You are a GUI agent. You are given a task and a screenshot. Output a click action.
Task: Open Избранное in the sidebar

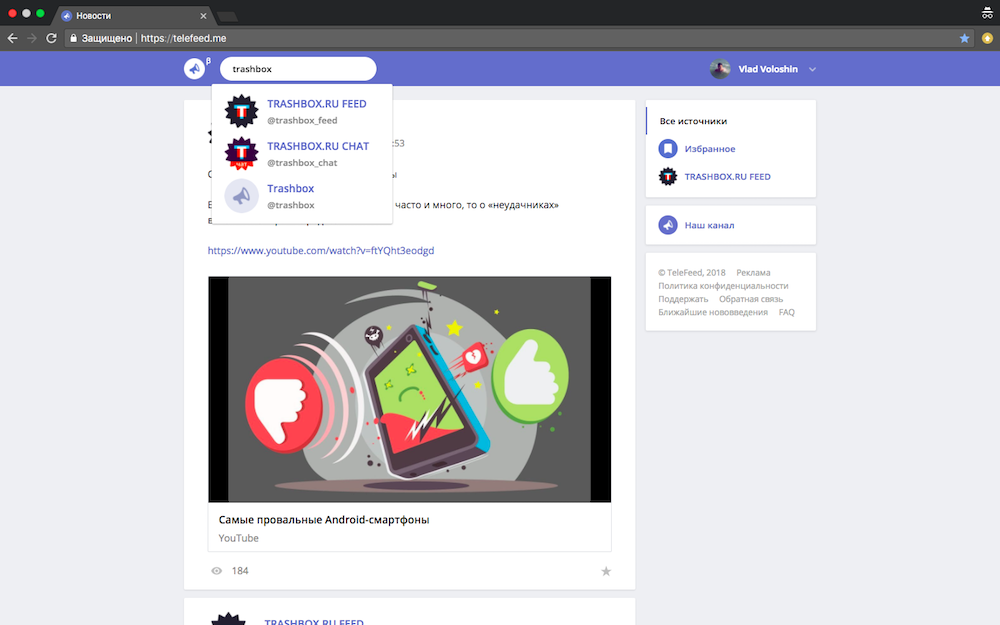coord(710,149)
